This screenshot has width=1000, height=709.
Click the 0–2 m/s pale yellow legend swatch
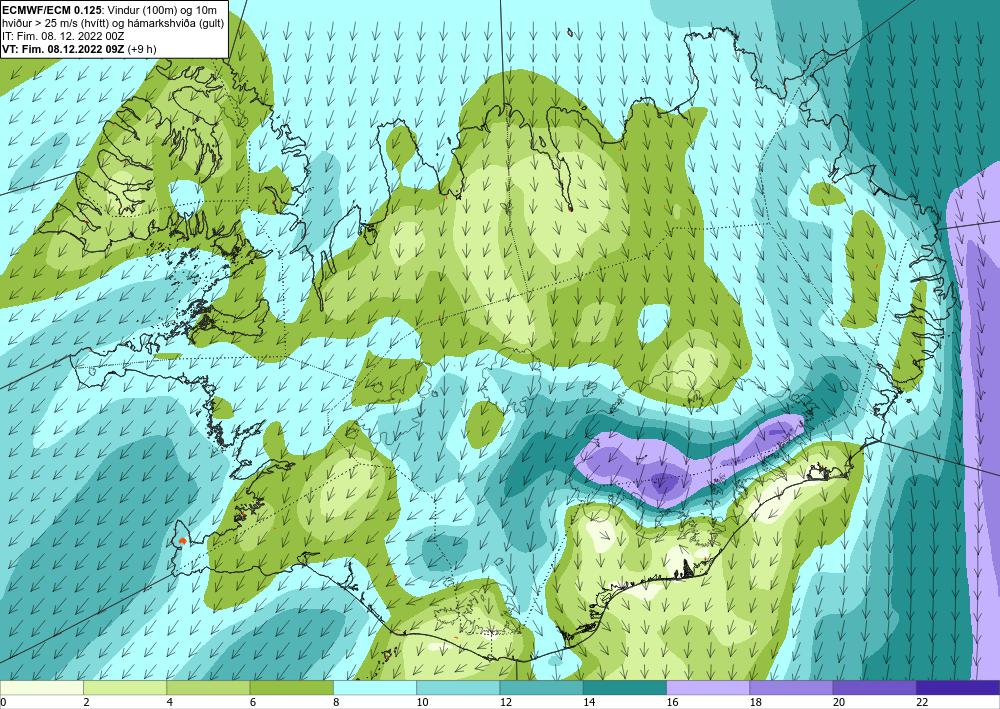(42, 688)
